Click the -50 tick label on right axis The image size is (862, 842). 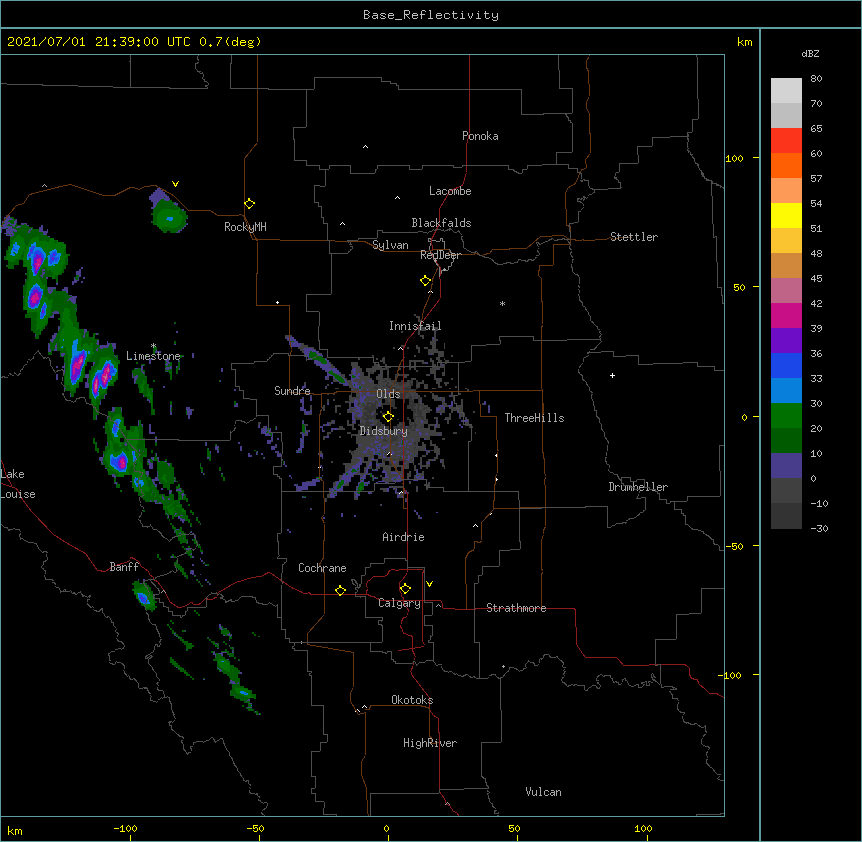[734, 546]
